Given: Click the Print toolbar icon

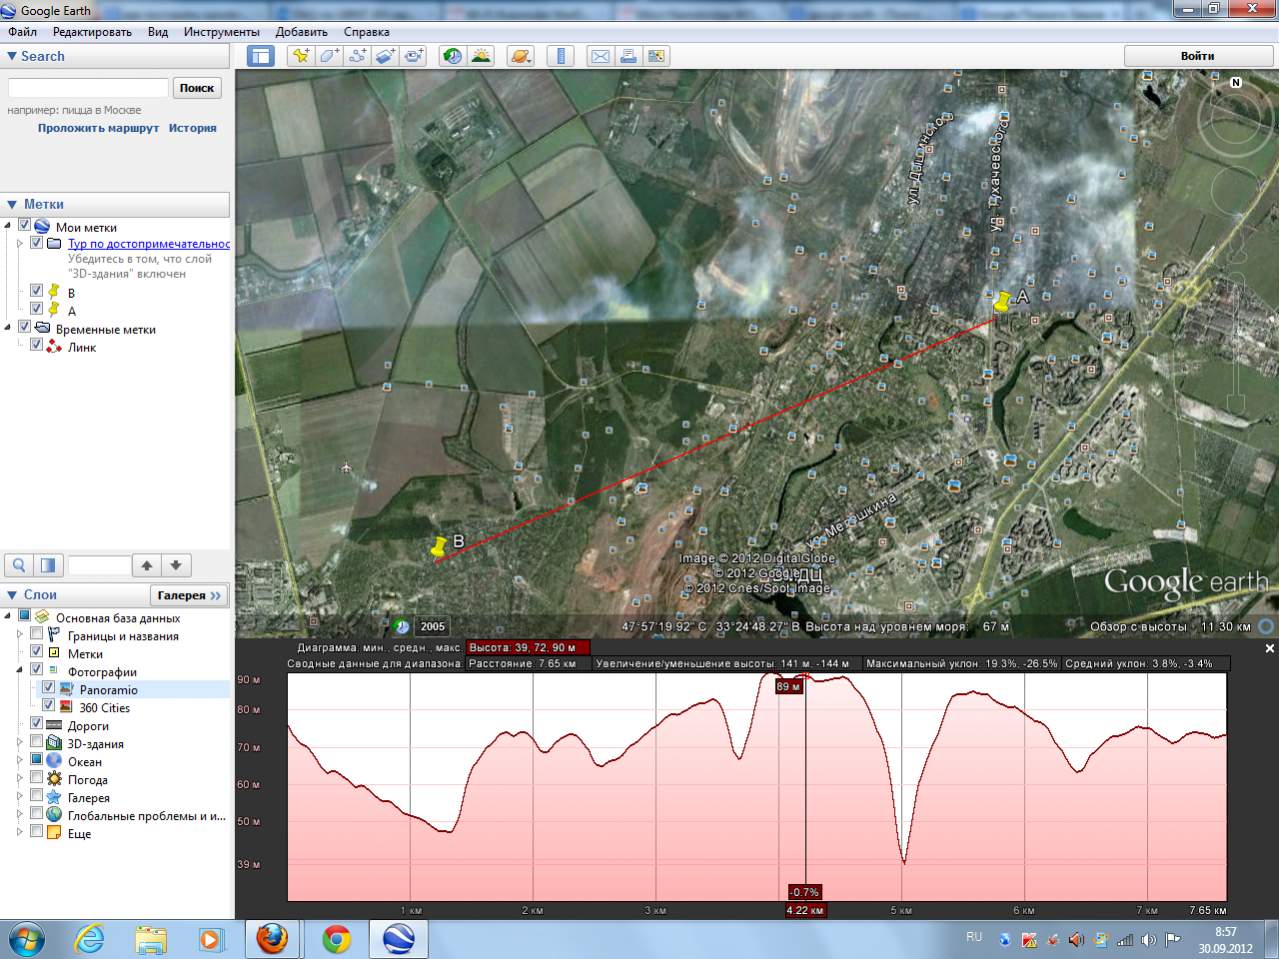Looking at the screenshot, I should [x=628, y=56].
